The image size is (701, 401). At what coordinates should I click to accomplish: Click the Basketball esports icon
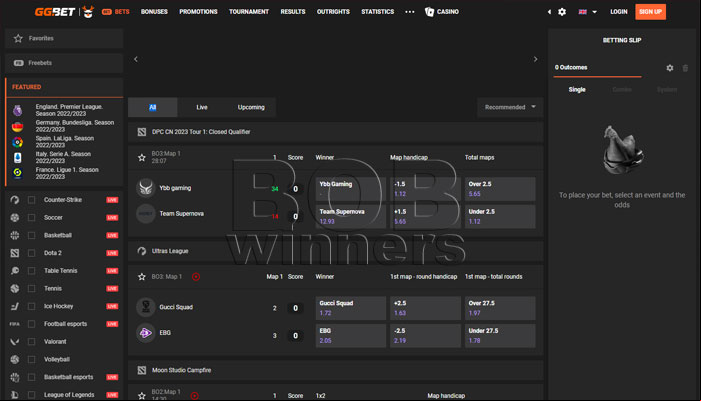coord(15,377)
